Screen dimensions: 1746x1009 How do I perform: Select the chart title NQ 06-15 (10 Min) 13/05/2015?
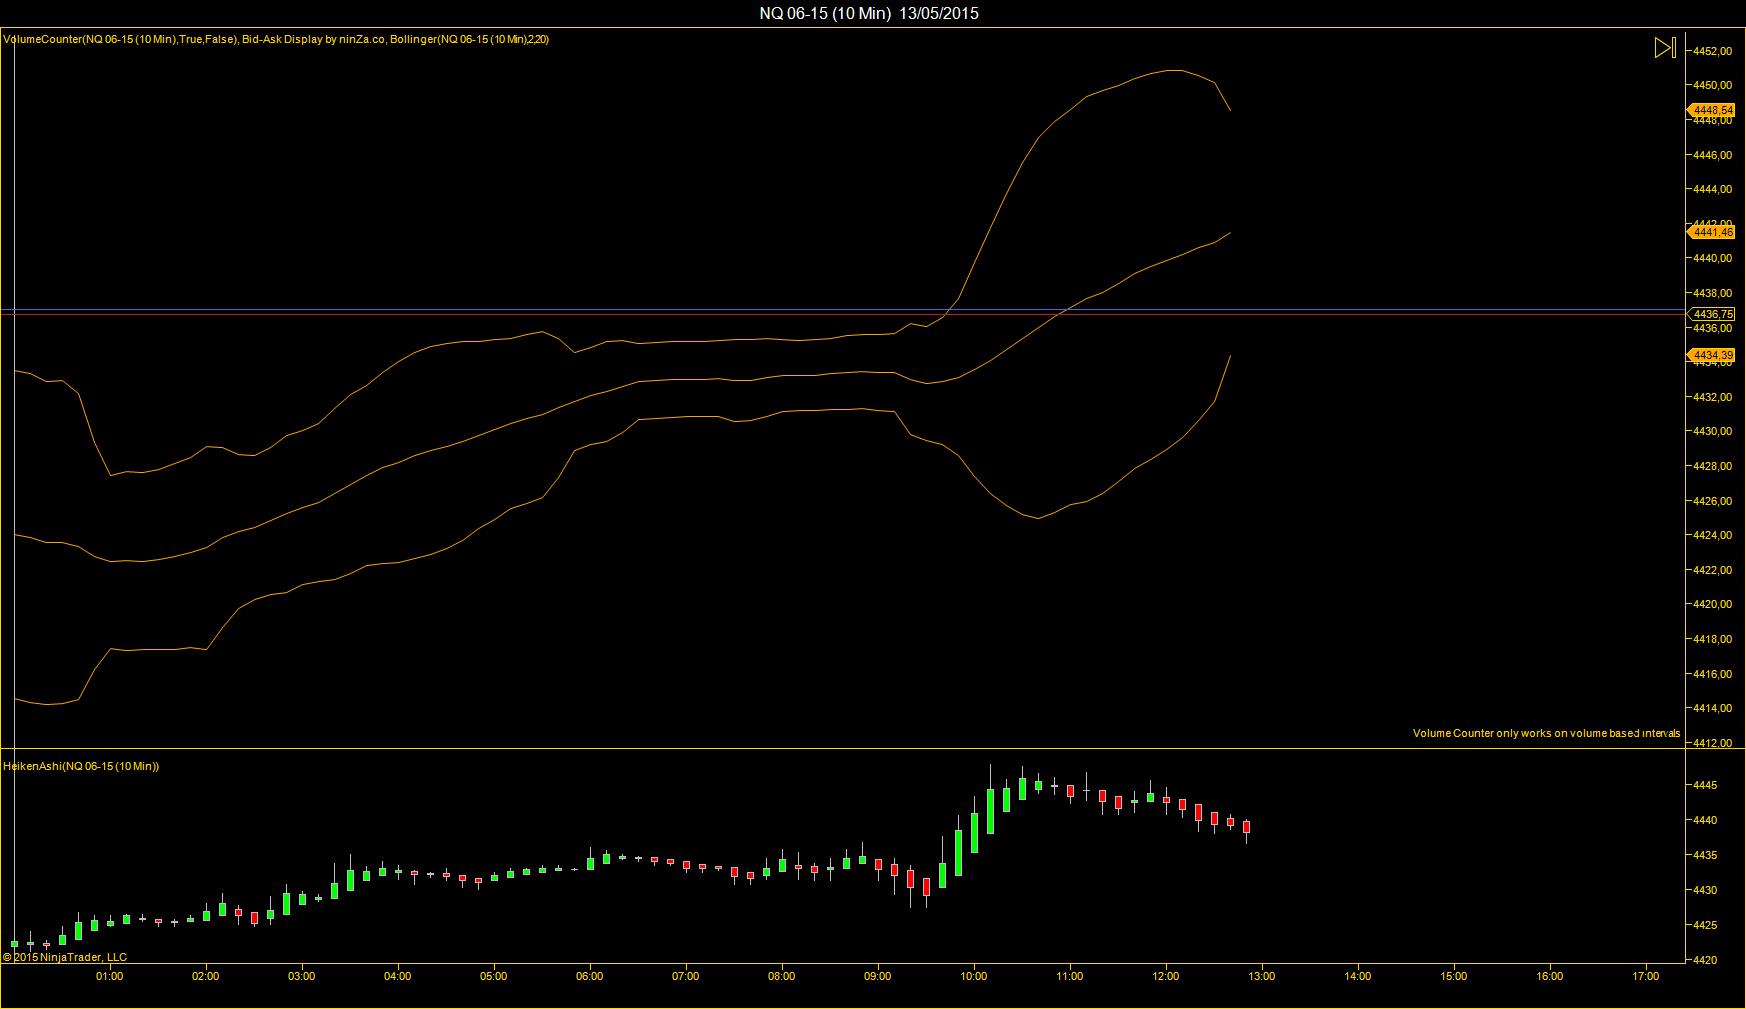[869, 13]
